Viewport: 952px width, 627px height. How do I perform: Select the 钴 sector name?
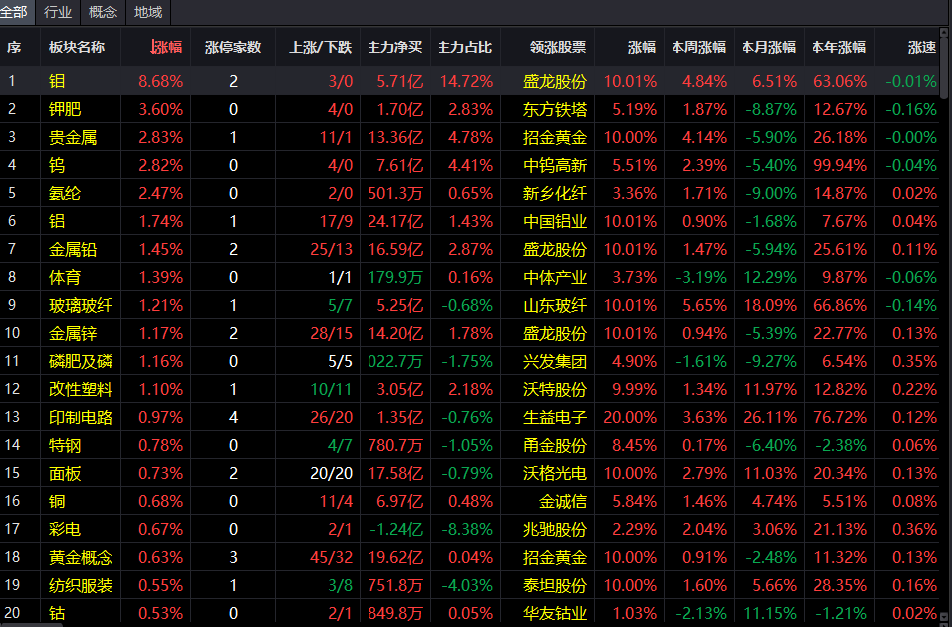57,613
